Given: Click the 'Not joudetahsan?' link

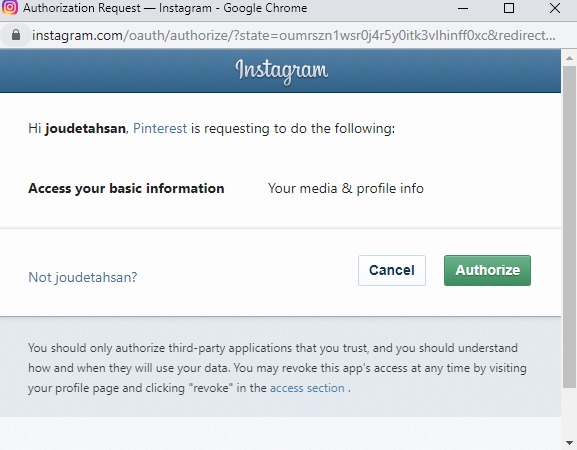Looking at the screenshot, I should [83, 277].
